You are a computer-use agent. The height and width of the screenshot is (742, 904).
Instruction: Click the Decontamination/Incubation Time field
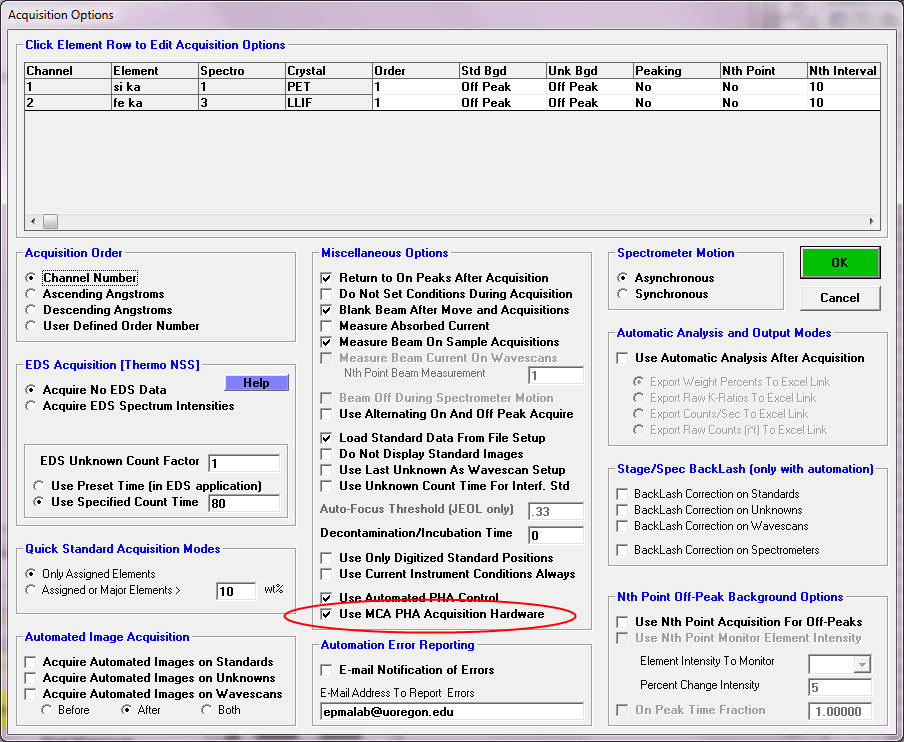pyautogui.click(x=555, y=535)
